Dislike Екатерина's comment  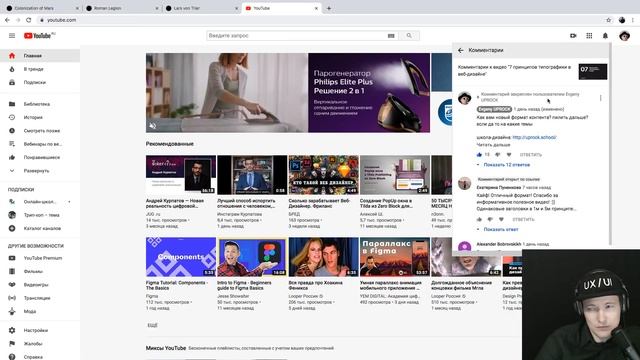coord(490,220)
